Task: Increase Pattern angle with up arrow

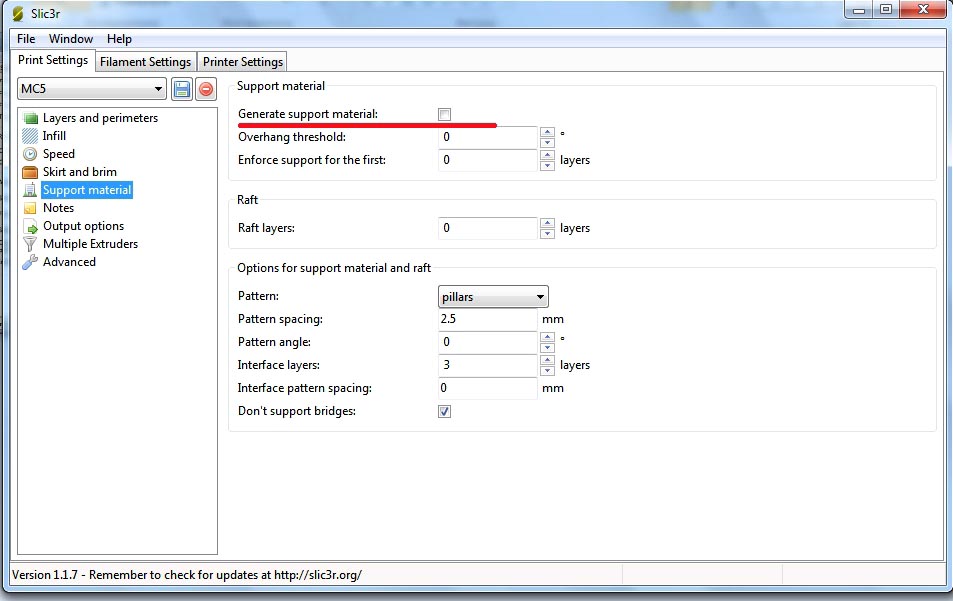Action: click(x=547, y=337)
